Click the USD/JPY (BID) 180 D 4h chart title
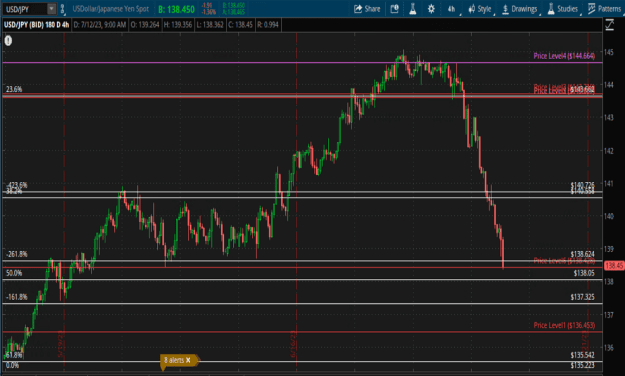 tap(36, 25)
